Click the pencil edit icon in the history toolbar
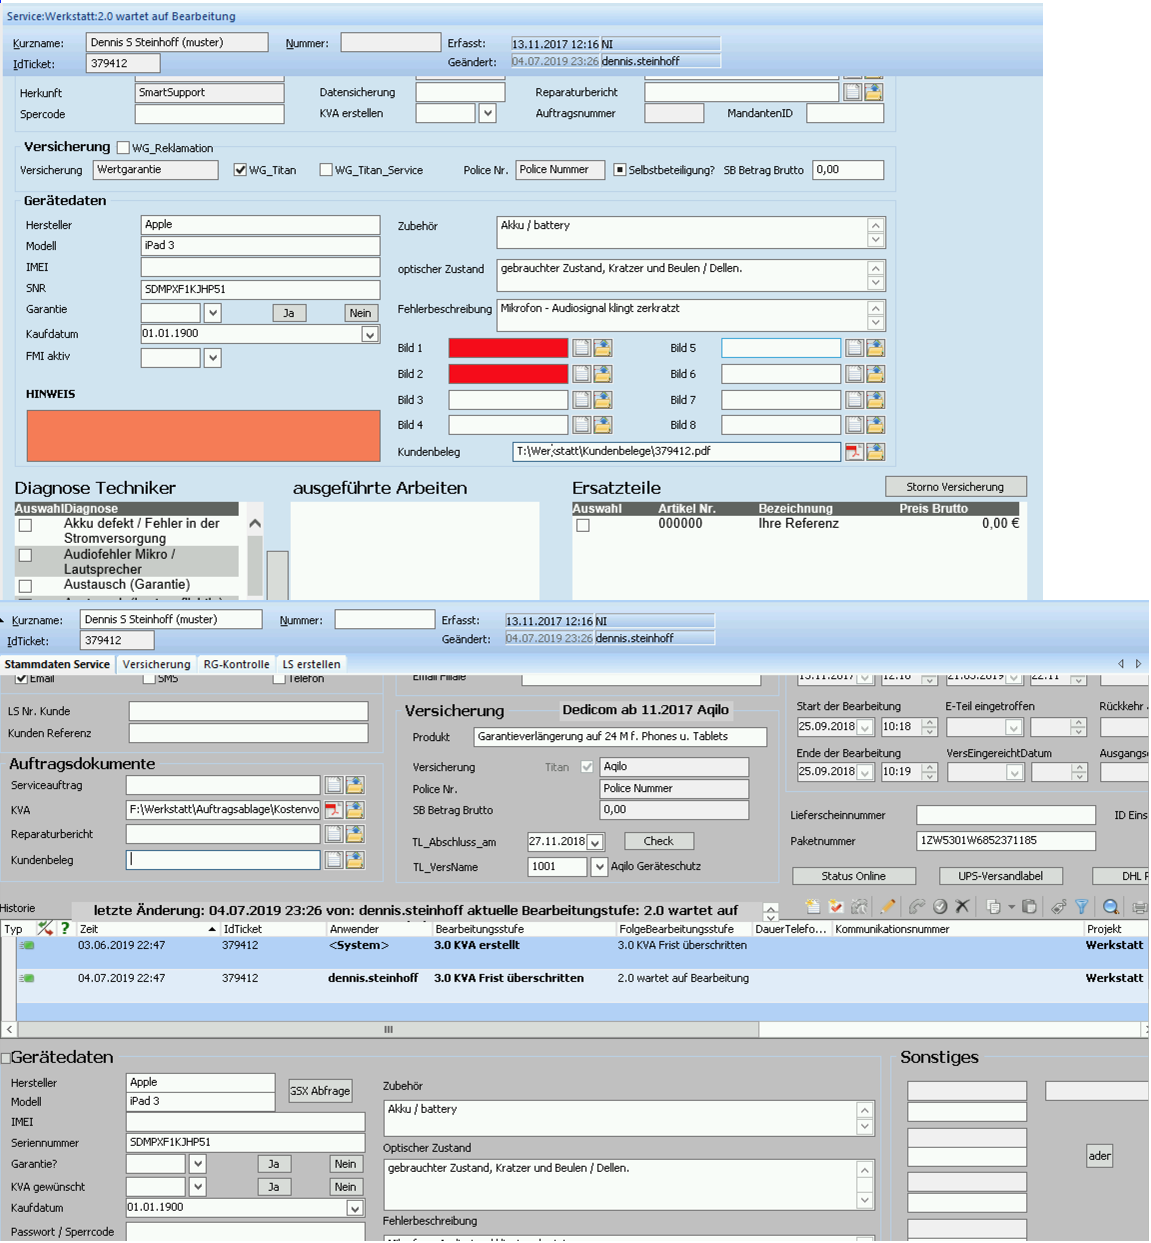 tap(888, 907)
